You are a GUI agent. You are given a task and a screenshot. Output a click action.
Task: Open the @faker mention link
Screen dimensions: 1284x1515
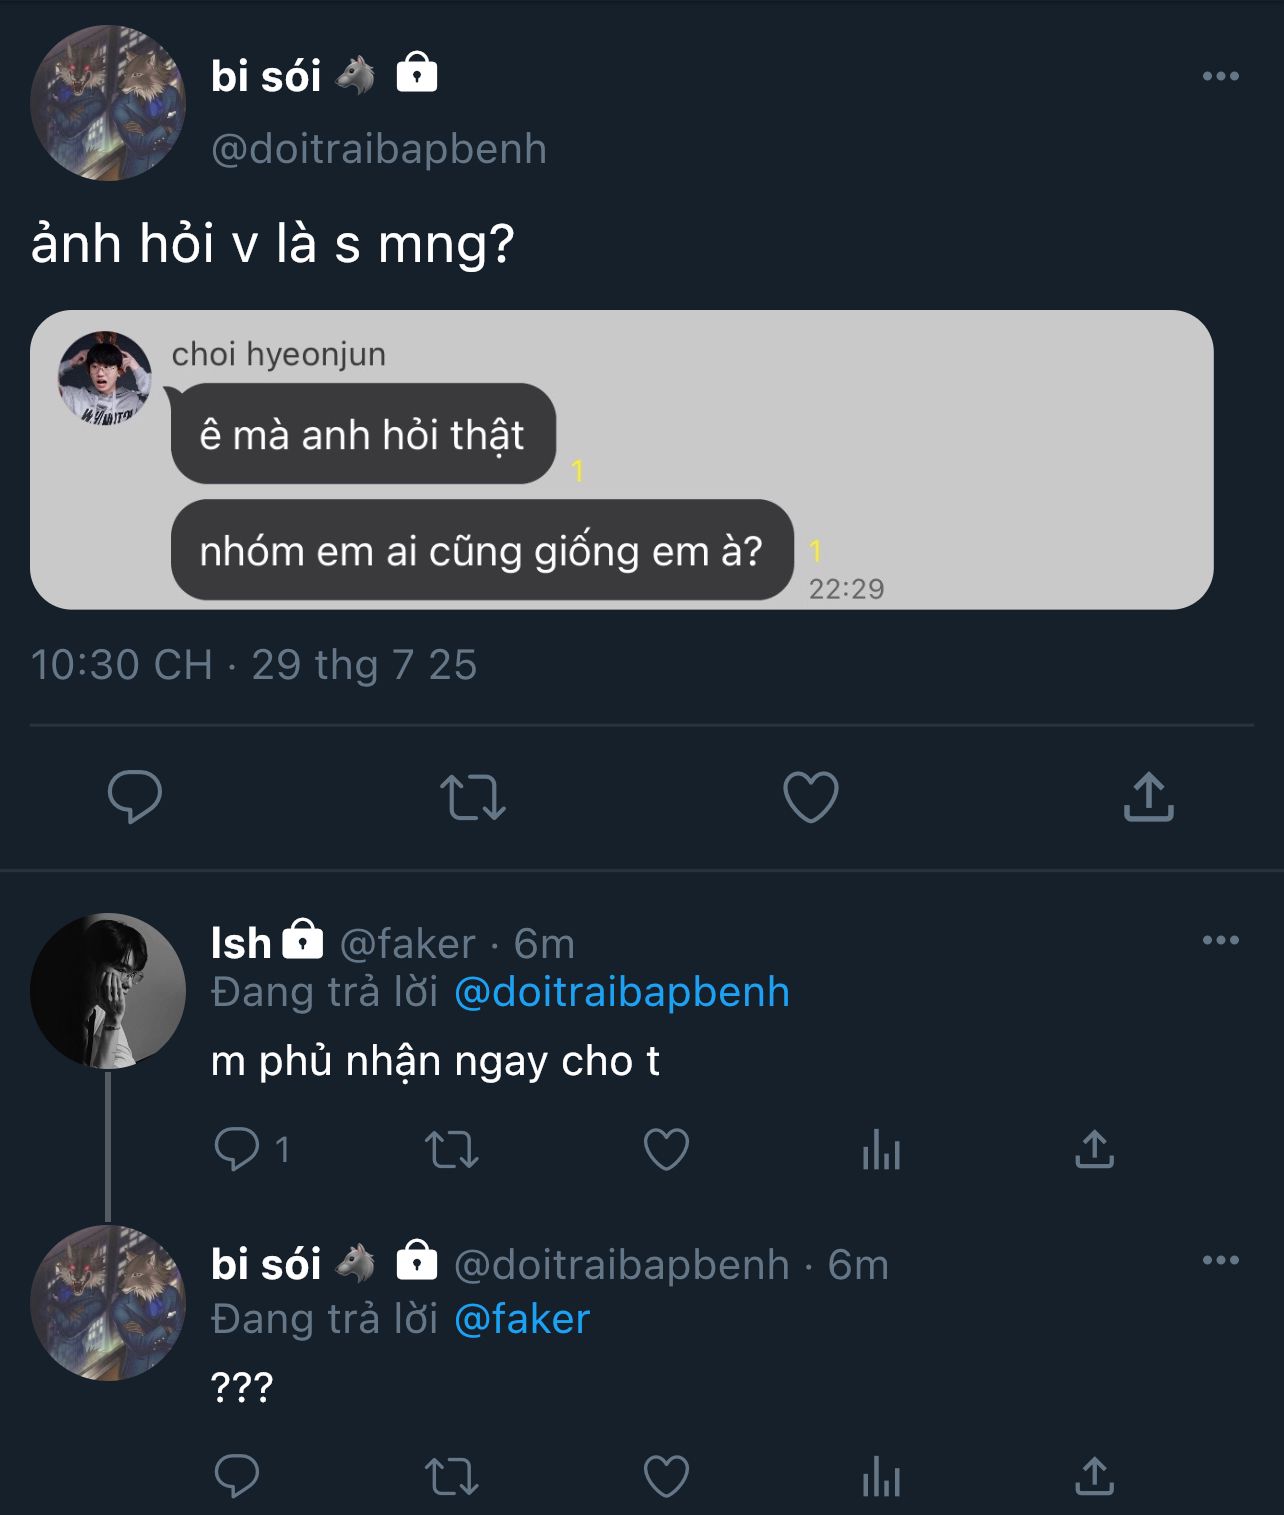521,1319
